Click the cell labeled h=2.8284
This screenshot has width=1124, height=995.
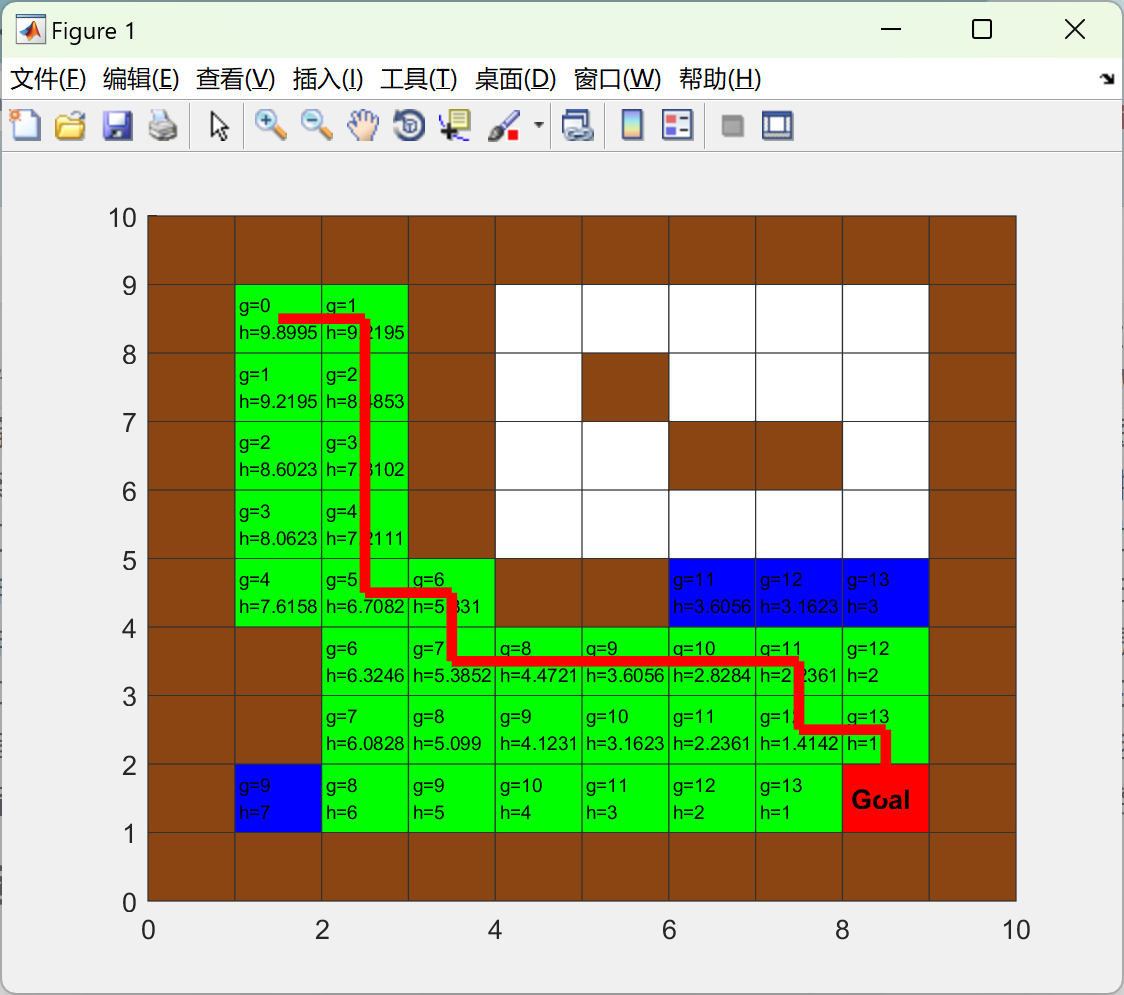click(712, 661)
